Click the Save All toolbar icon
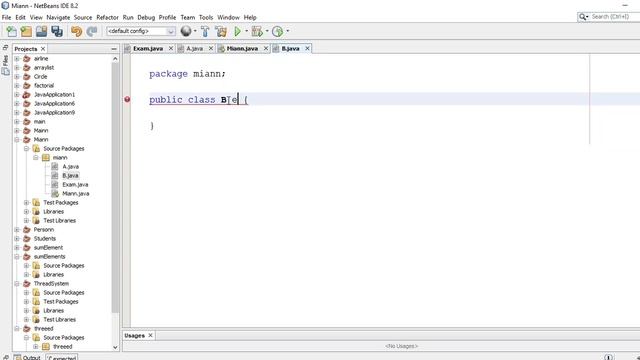This screenshot has width=640, height=360. point(57,31)
